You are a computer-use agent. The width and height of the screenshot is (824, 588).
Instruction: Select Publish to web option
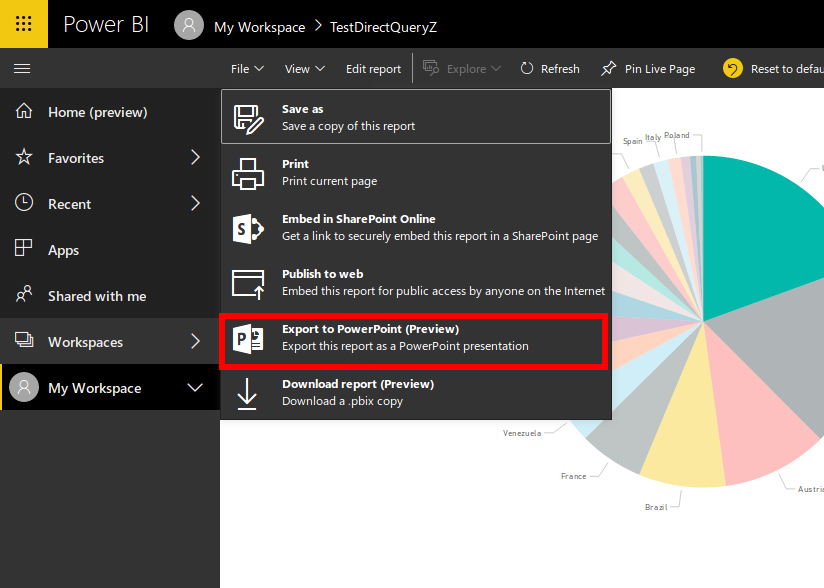(414, 282)
